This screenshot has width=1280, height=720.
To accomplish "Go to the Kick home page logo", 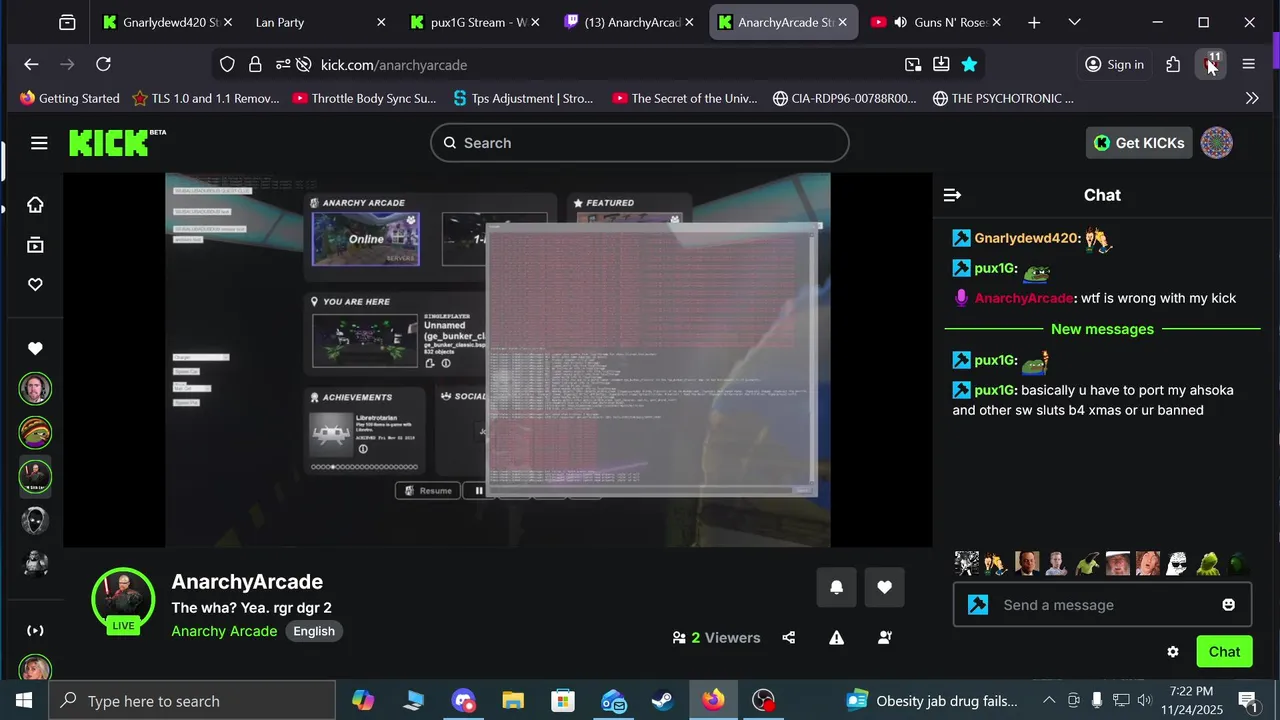I will pyautogui.click(x=117, y=143).
